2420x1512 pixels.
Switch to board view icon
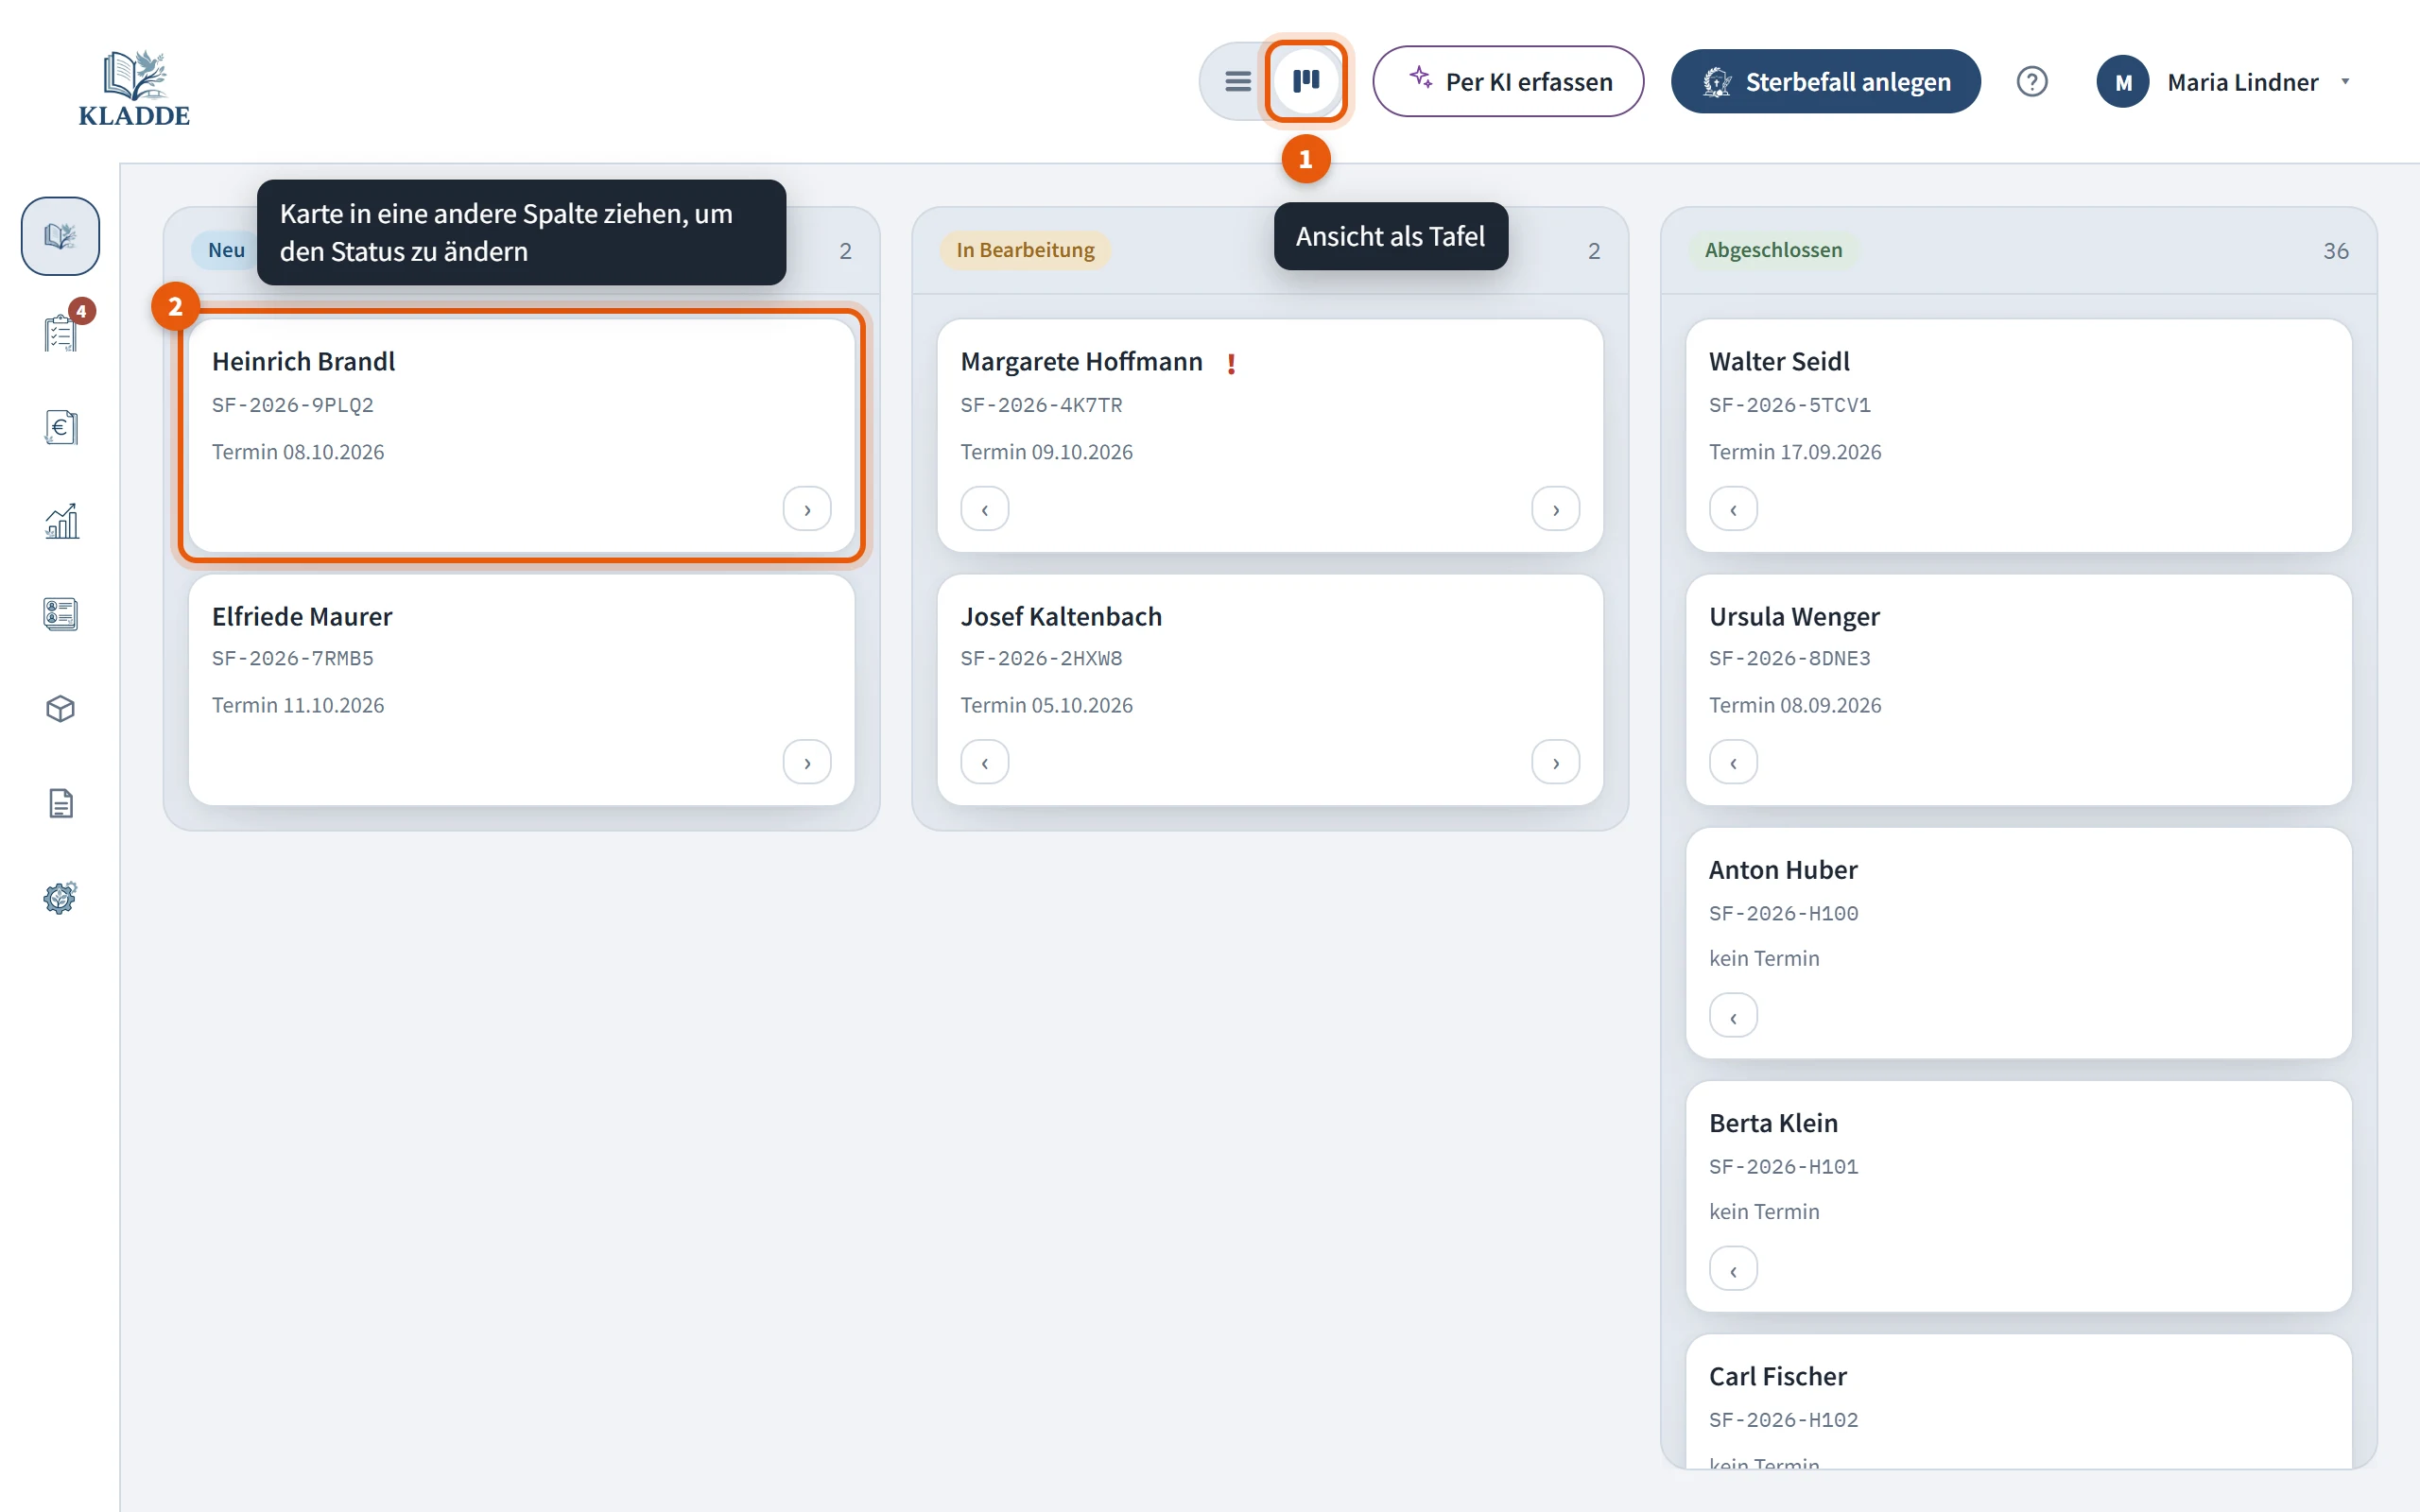(1306, 81)
